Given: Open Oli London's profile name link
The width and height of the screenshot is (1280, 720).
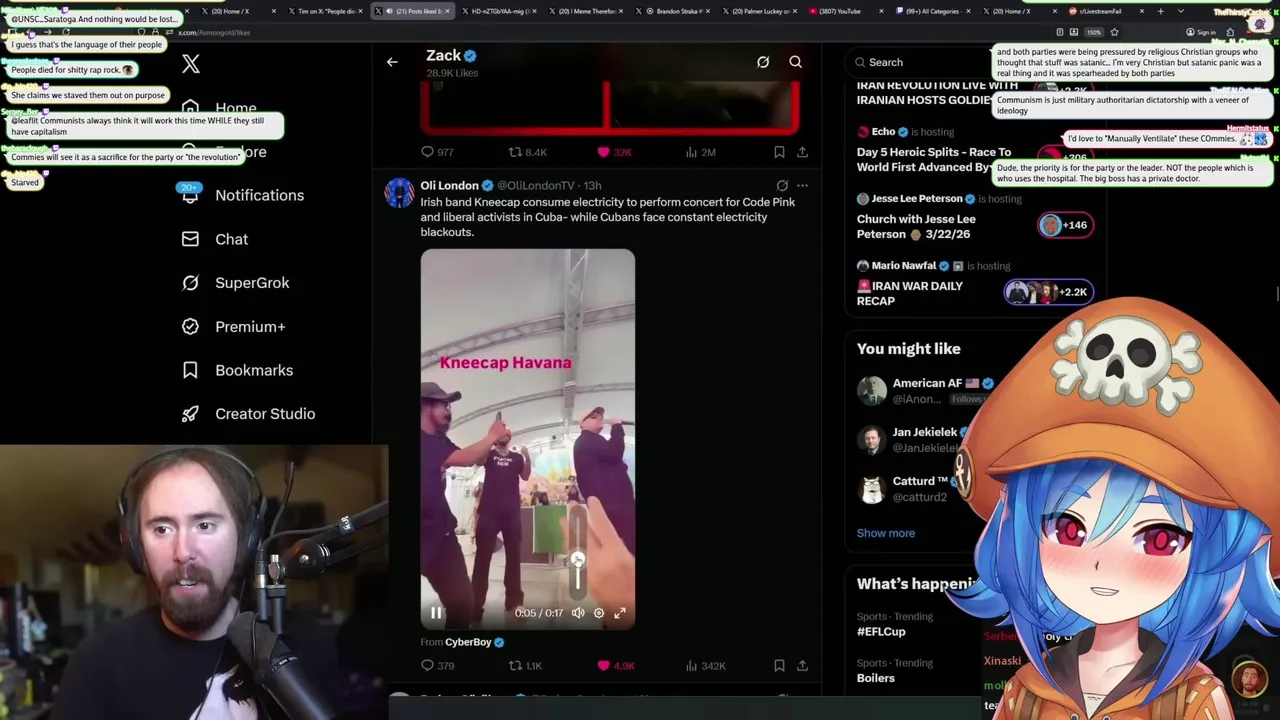Looking at the screenshot, I should click(x=449, y=185).
